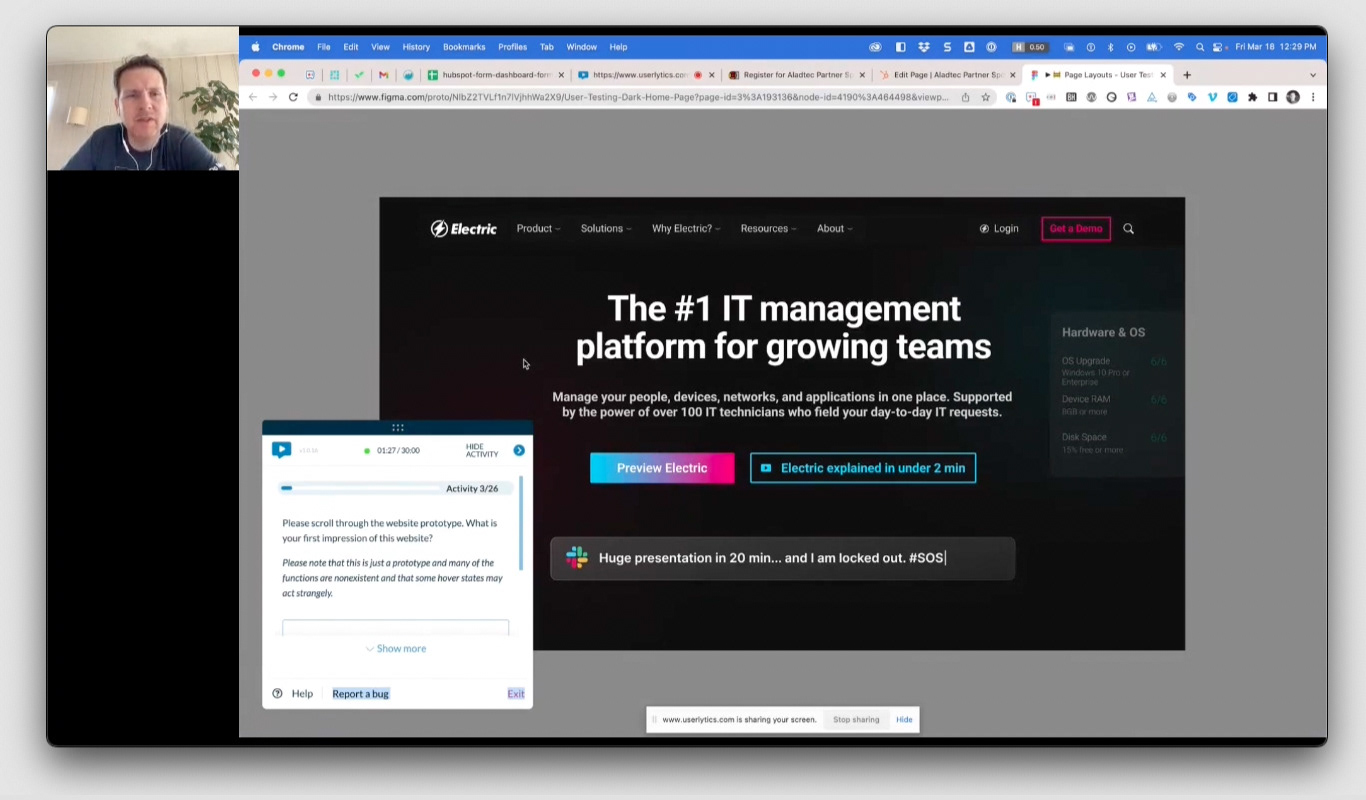Click the Electric logo in site header
Viewport: 1366px width, 800px height.
tap(463, 228)
